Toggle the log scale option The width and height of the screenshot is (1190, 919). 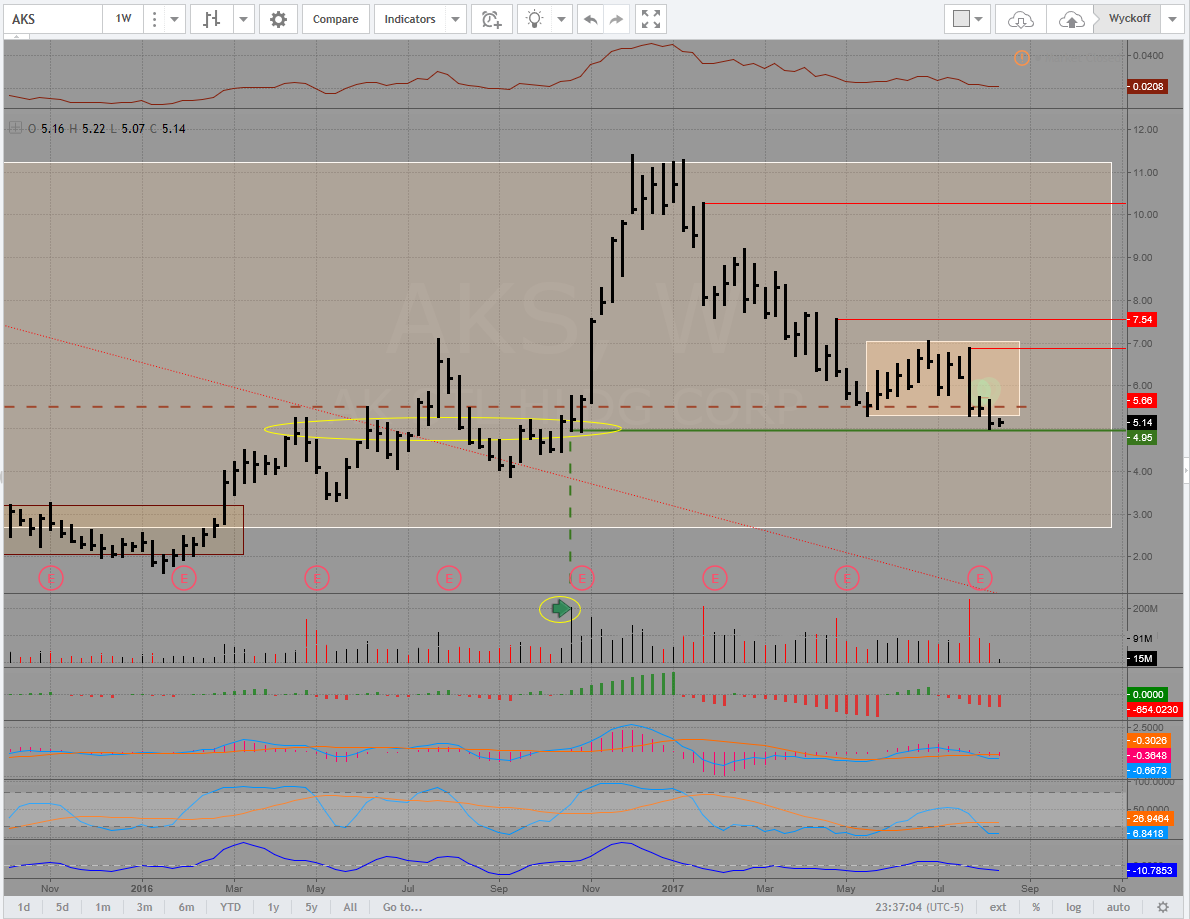point(1073,907)
